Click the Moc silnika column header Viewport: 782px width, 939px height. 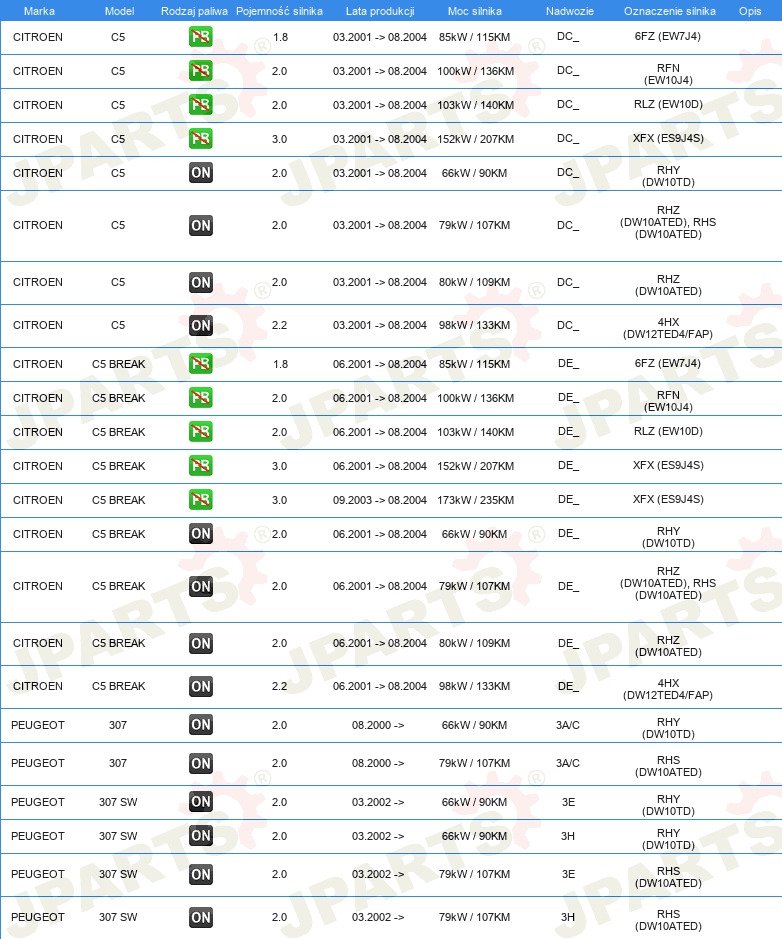[x=475, y=11]
